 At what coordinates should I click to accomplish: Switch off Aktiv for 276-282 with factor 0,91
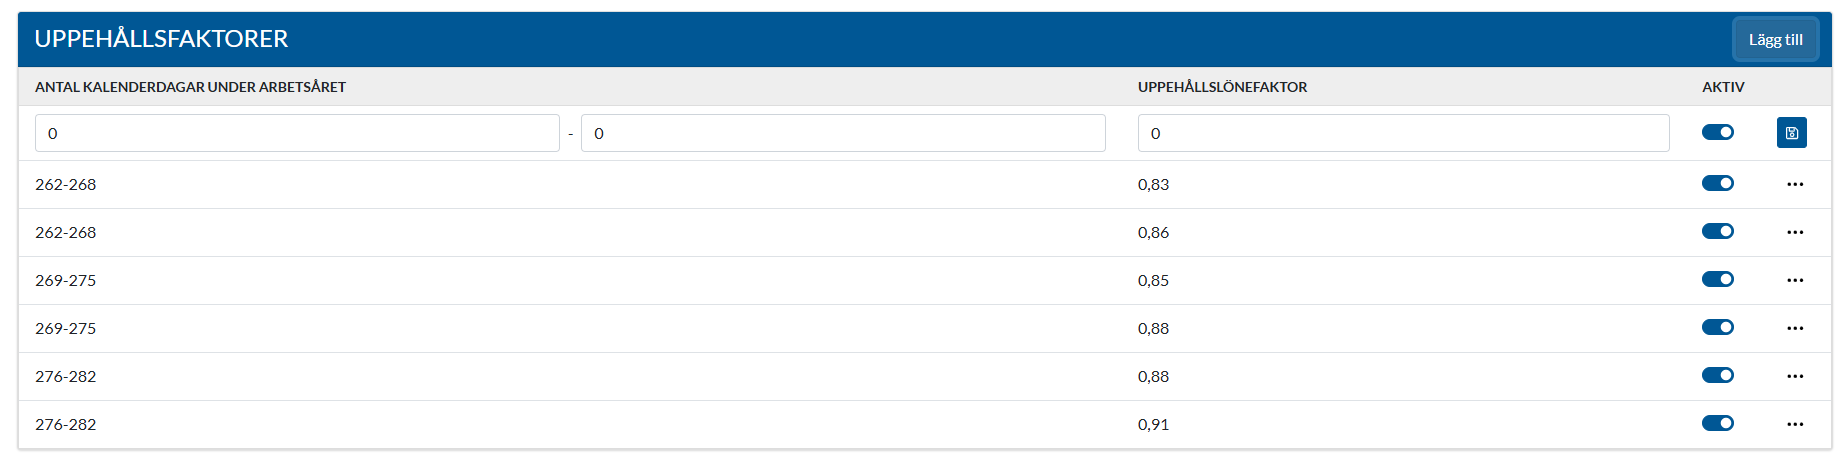(x=1717, y=423)
